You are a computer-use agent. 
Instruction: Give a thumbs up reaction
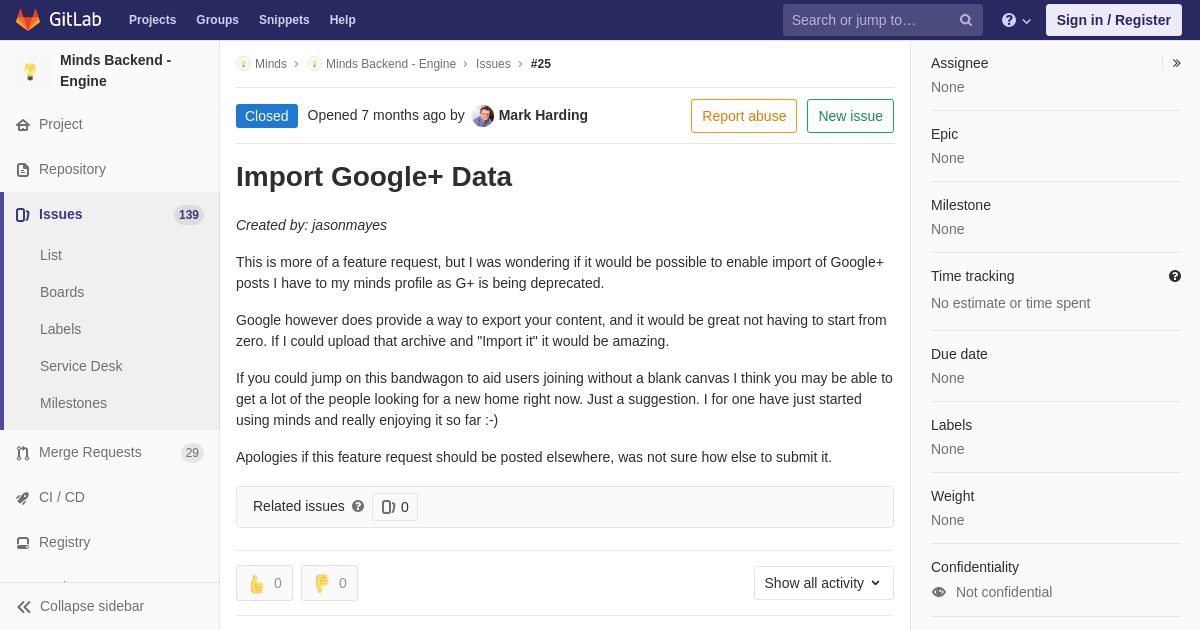pyautogui.click(x=264, y=583)
